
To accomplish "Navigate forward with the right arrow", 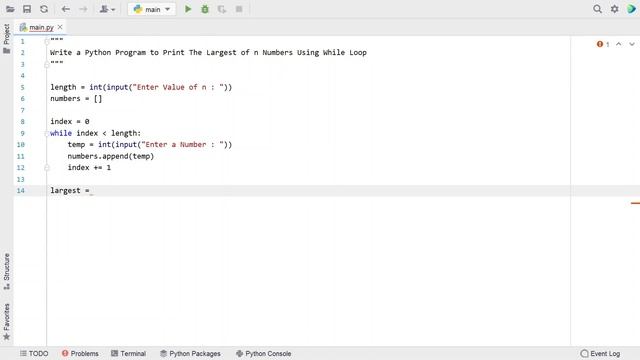I will (83, 9).
